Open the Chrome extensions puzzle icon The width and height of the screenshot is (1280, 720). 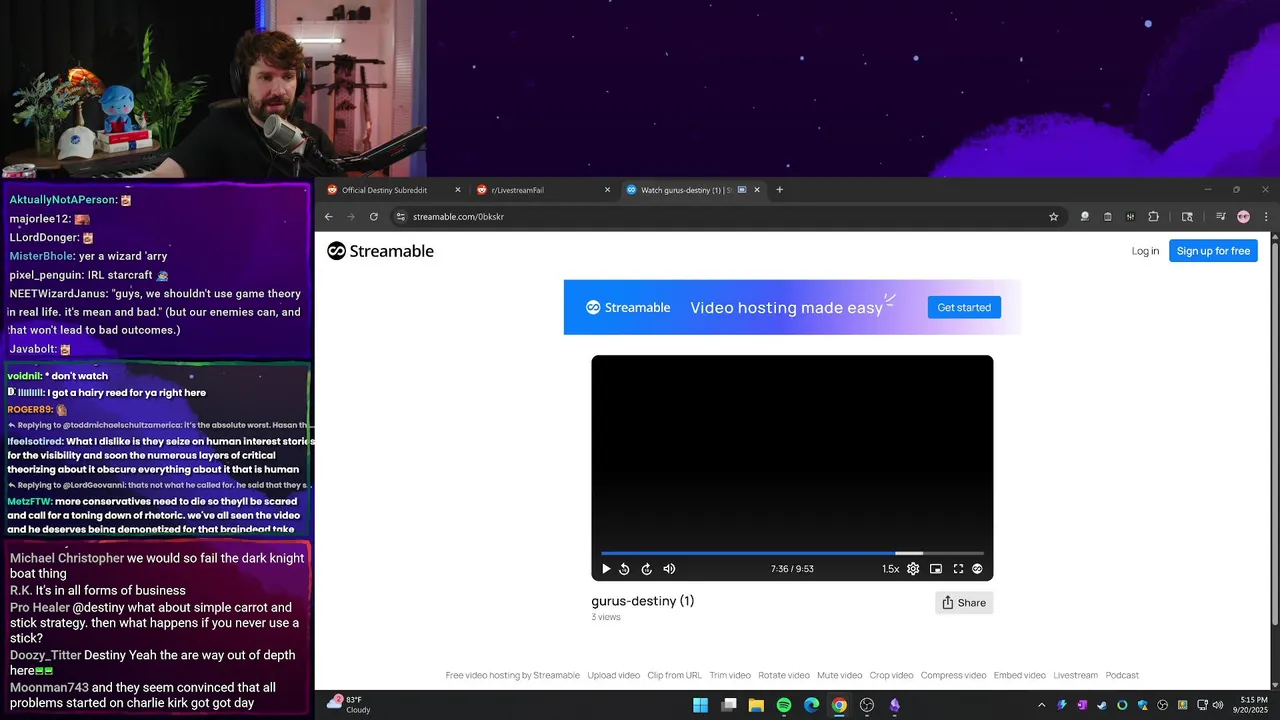coord(1153,216)
